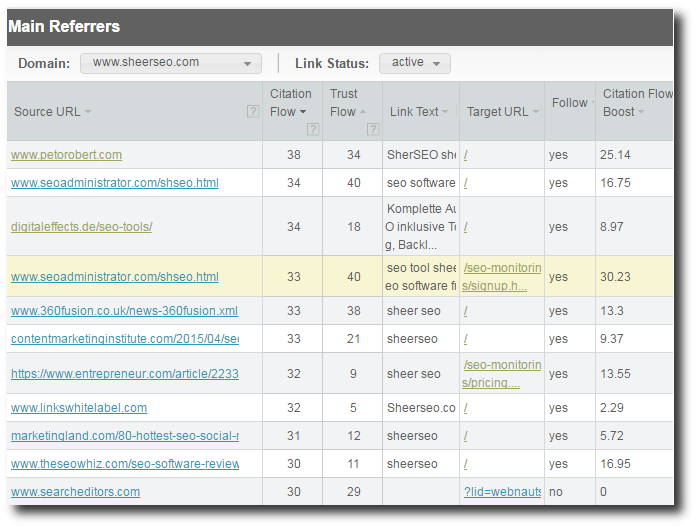
Task: Select Boost value 2.29 in linkswhitelabel row
Action: point(612,408)
